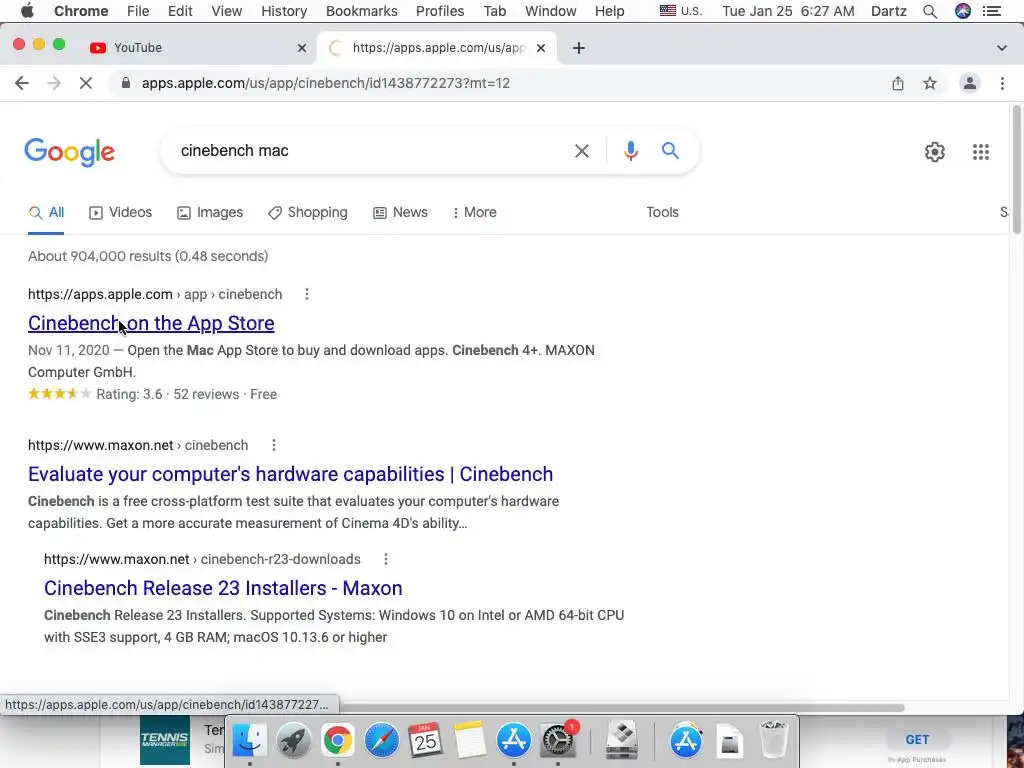Viewport: 1024px width, 768px height.
Task: Search by voice using microphone icon
Action: click(630, 151)
